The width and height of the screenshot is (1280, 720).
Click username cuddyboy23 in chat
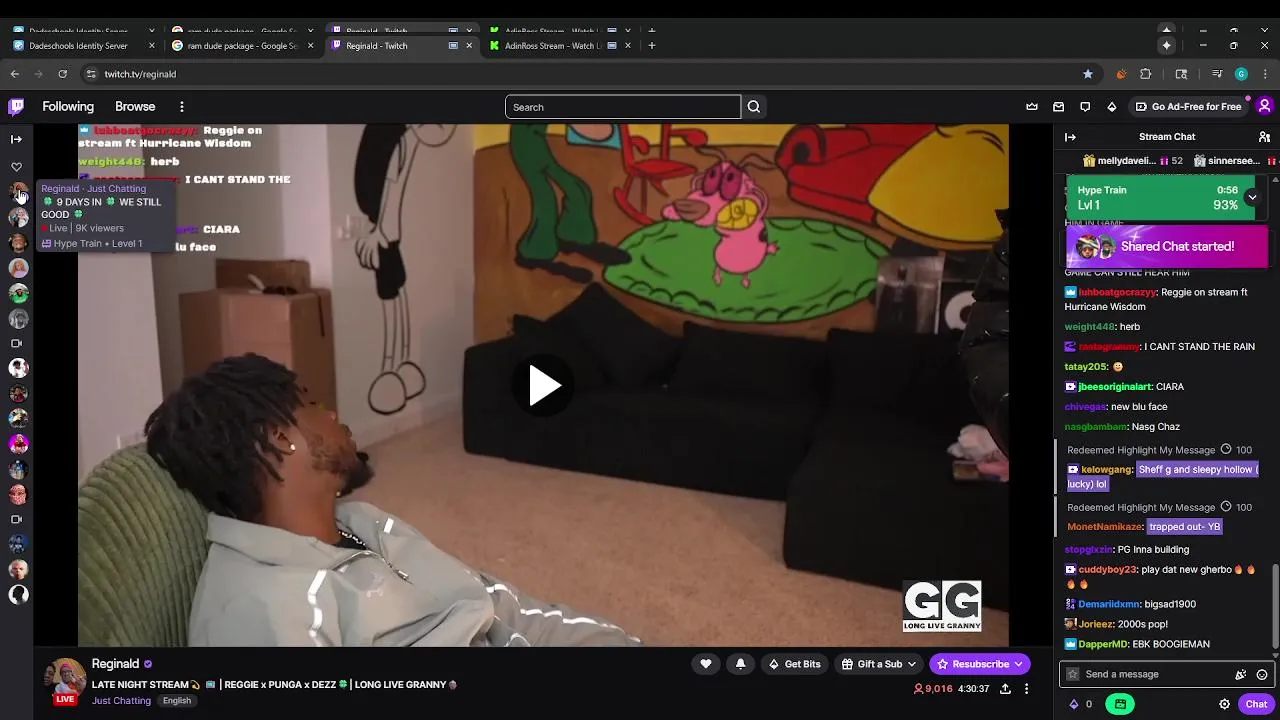[1108, 570]
